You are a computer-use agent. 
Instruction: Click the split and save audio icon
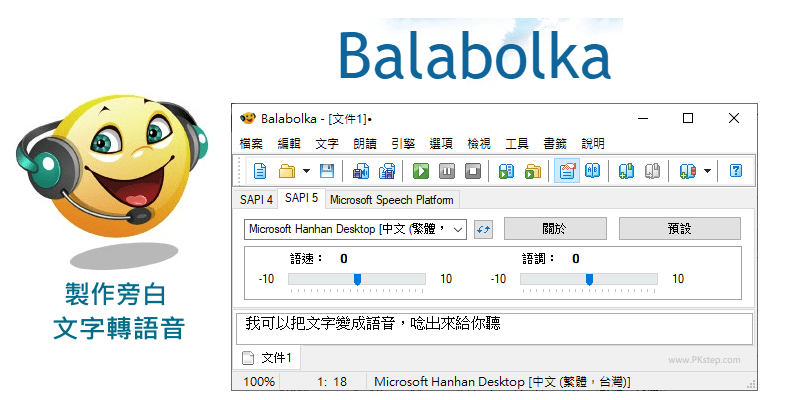point(387,170)
